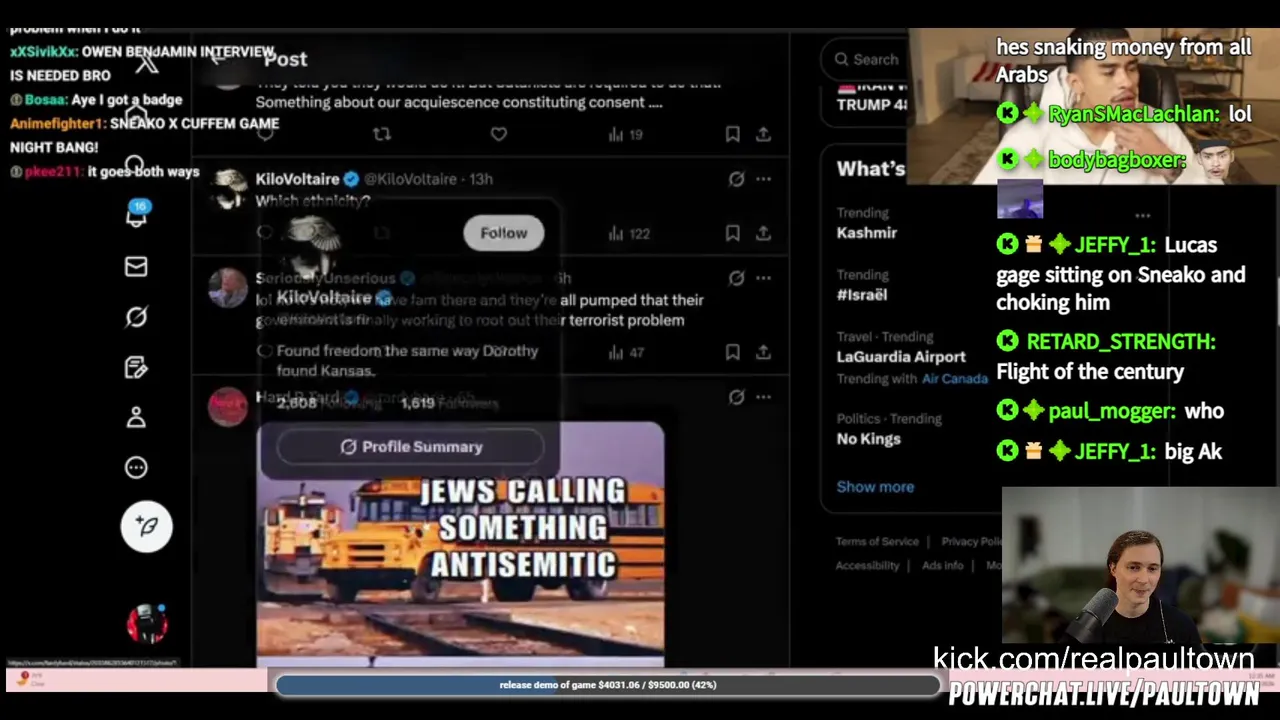1280x720 pixels.
Task: Click Show more under trends
Action: tap(875, 487)
